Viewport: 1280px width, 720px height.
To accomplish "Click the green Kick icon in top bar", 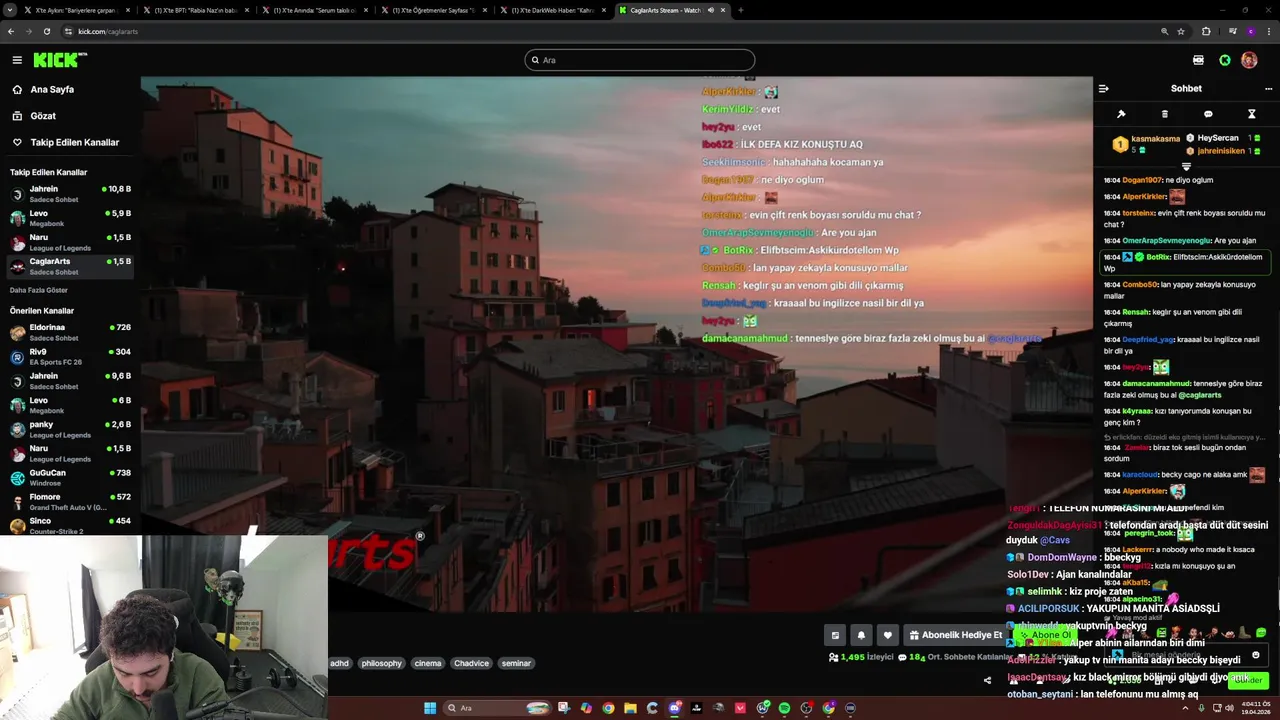I will pos(1225,60).
